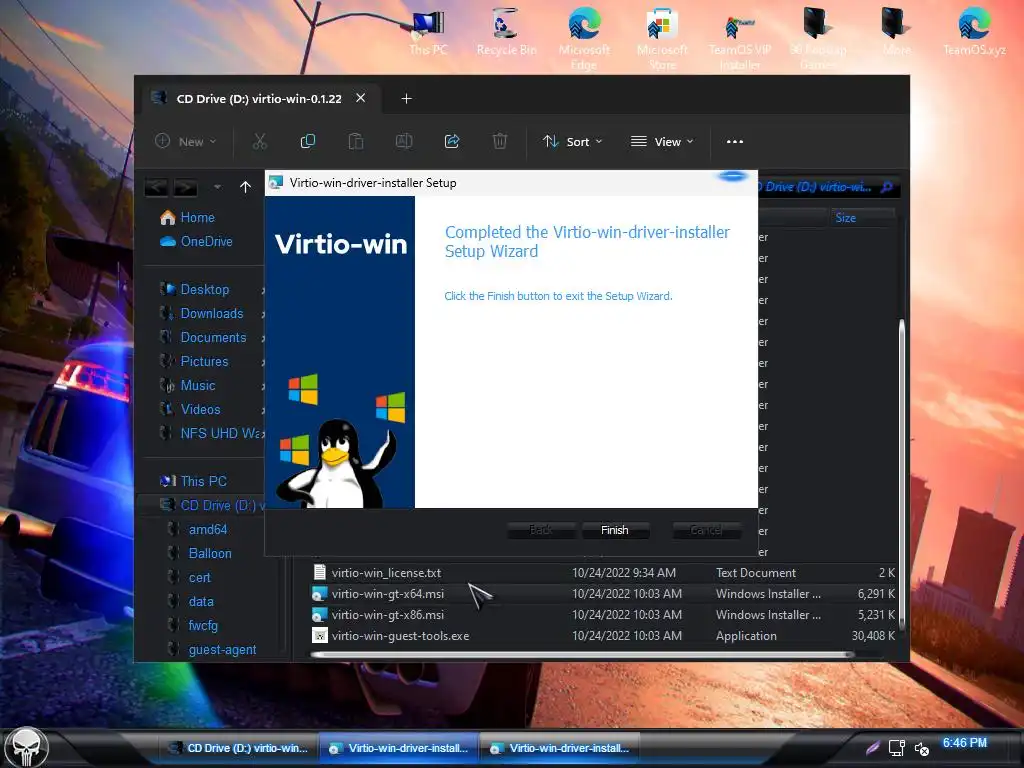
Task: Open the Sort dropdown menu
Action: pyautogui.click(x=573, y=141)
